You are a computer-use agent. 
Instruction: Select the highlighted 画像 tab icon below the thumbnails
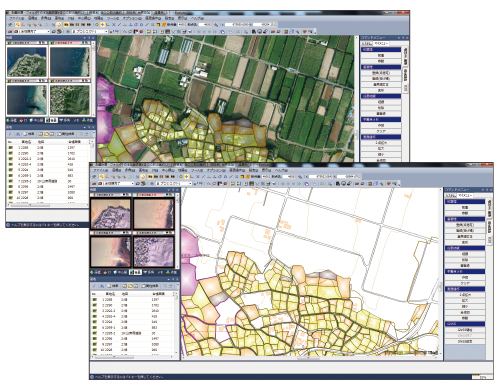coord(135,273)
